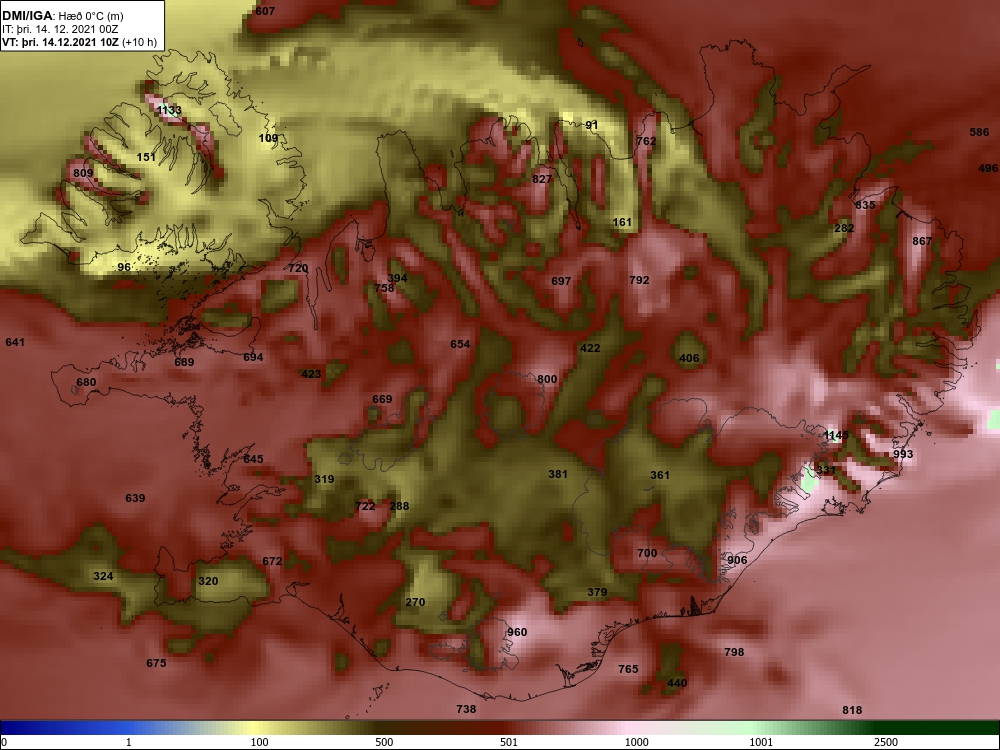Click the map value 827
This screenshot has width=1000, height=750.
click(x=542, y=179)
